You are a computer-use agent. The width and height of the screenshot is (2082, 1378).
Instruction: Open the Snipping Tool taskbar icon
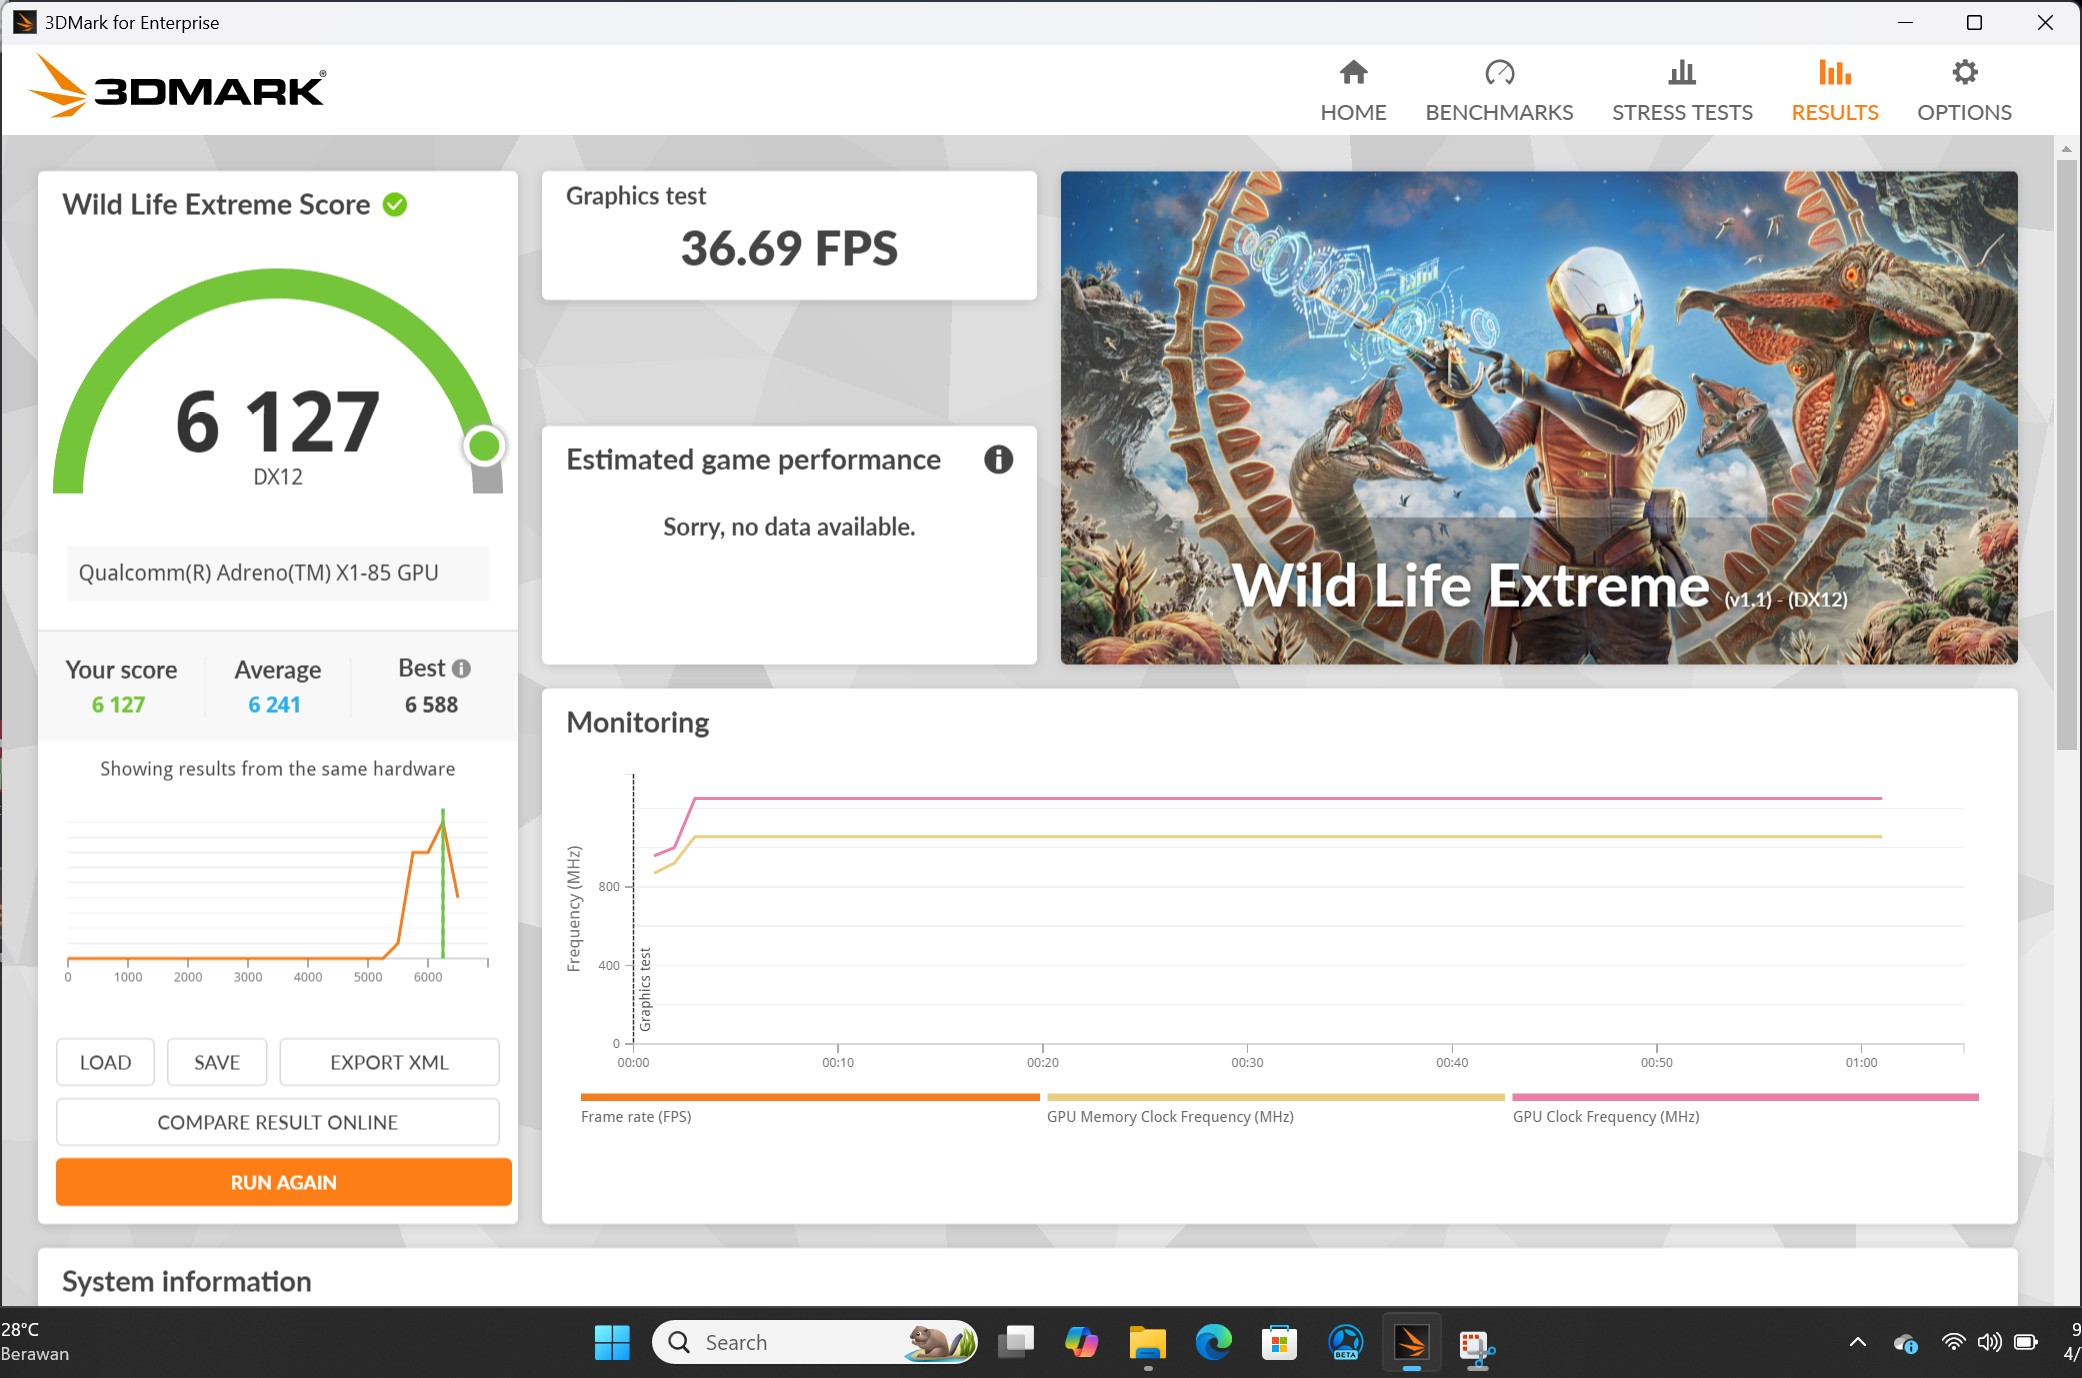pos(1476,1346)
